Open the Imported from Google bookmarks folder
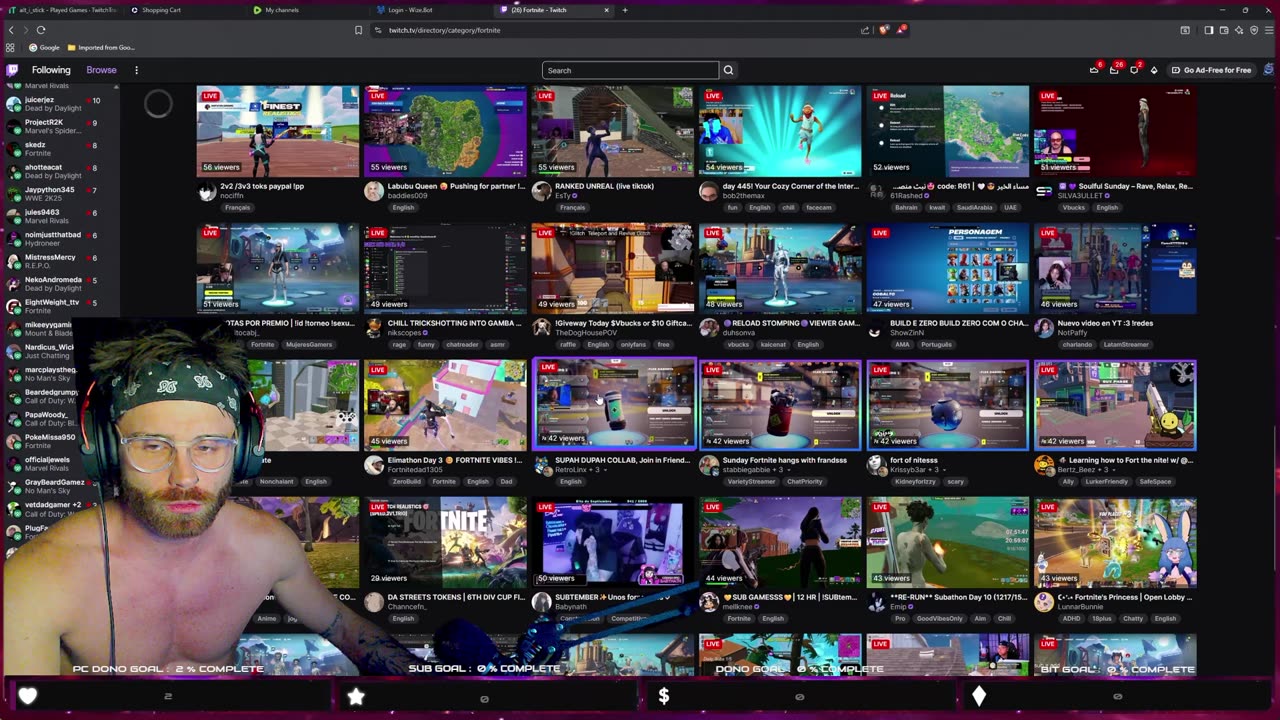Viewport: 1280px width, 720px height. [x=99, y=47]
